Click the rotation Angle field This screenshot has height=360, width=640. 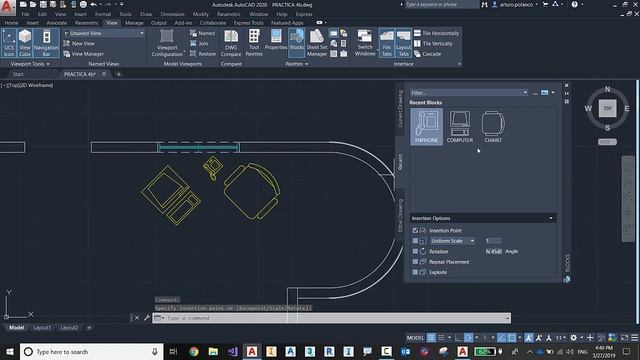[x=493, y=251]
